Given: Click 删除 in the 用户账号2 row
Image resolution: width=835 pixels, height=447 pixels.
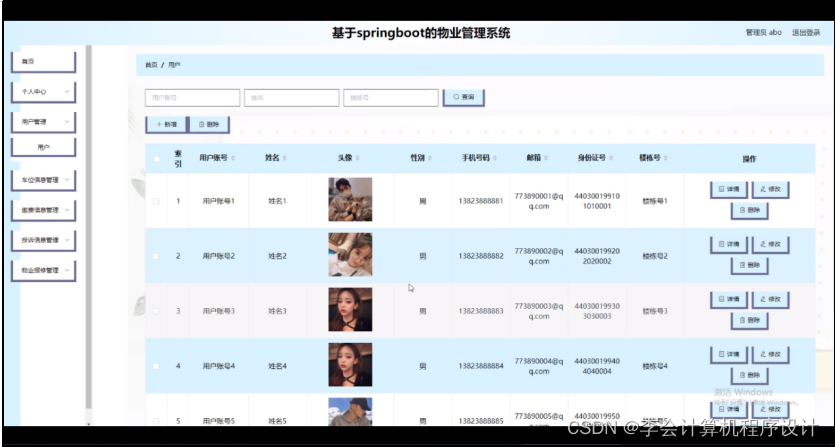Looking at the screenshot, I should pyautogui.click(x=749, y=266).
